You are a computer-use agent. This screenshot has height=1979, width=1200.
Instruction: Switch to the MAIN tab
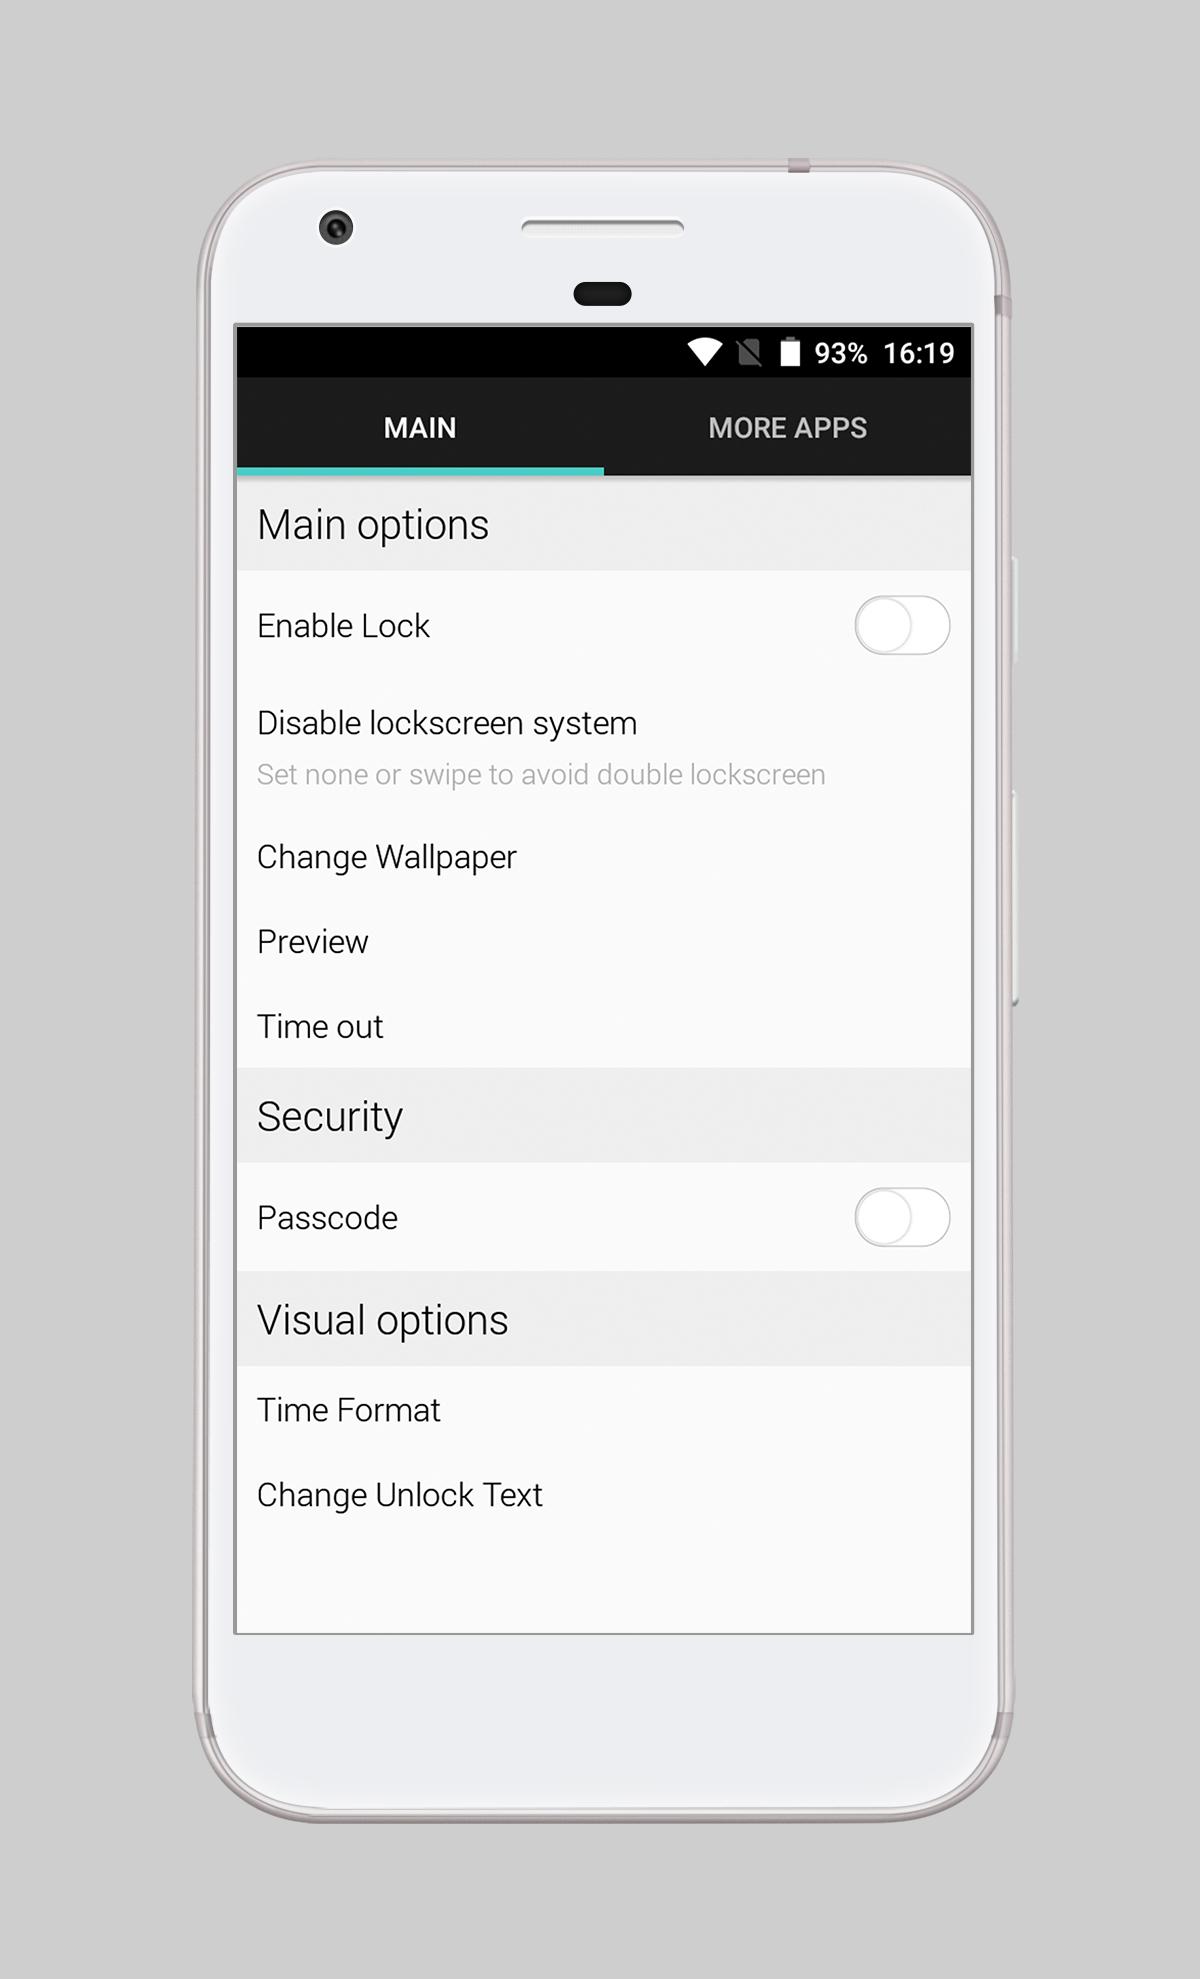tap(420, 427)
